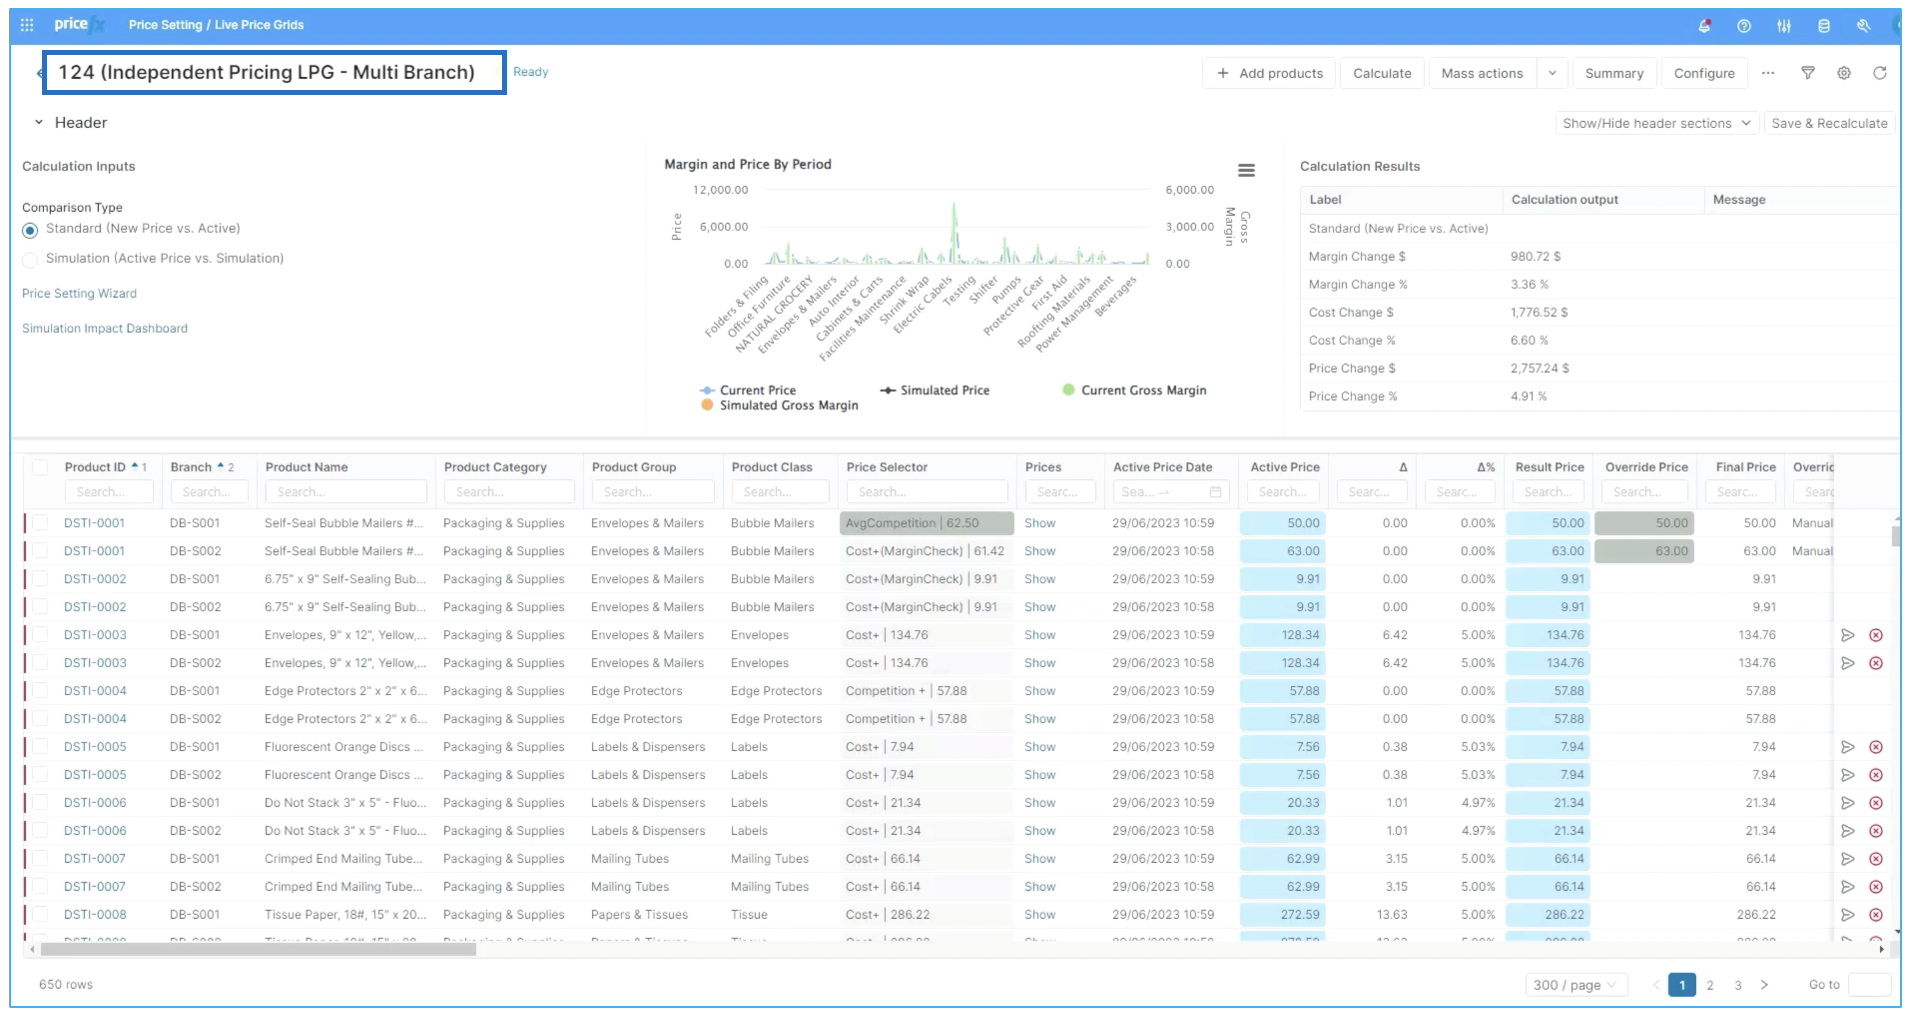
Task: Open grid settings gear icon
Action: tap(1844, 73)
